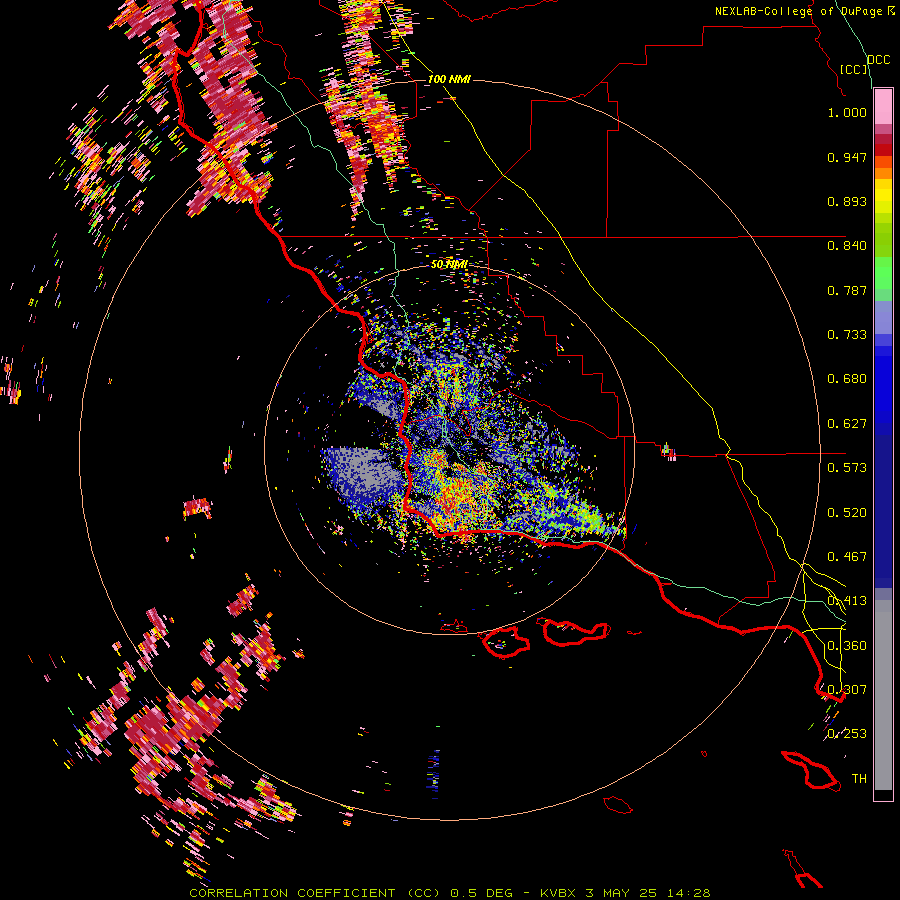900x900 pixels.
Task: Click the 0.627 color scale value
Action: [x=847, y=424]
